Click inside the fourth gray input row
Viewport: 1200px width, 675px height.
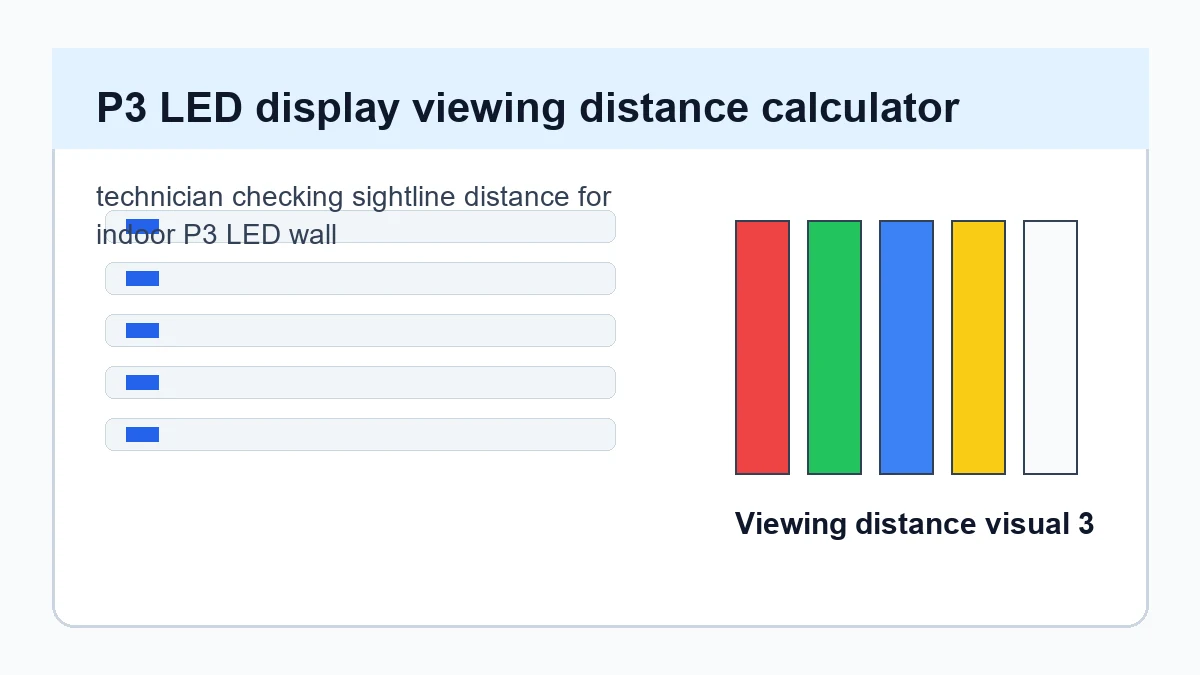pyautogui.click(x=360, y=382)
